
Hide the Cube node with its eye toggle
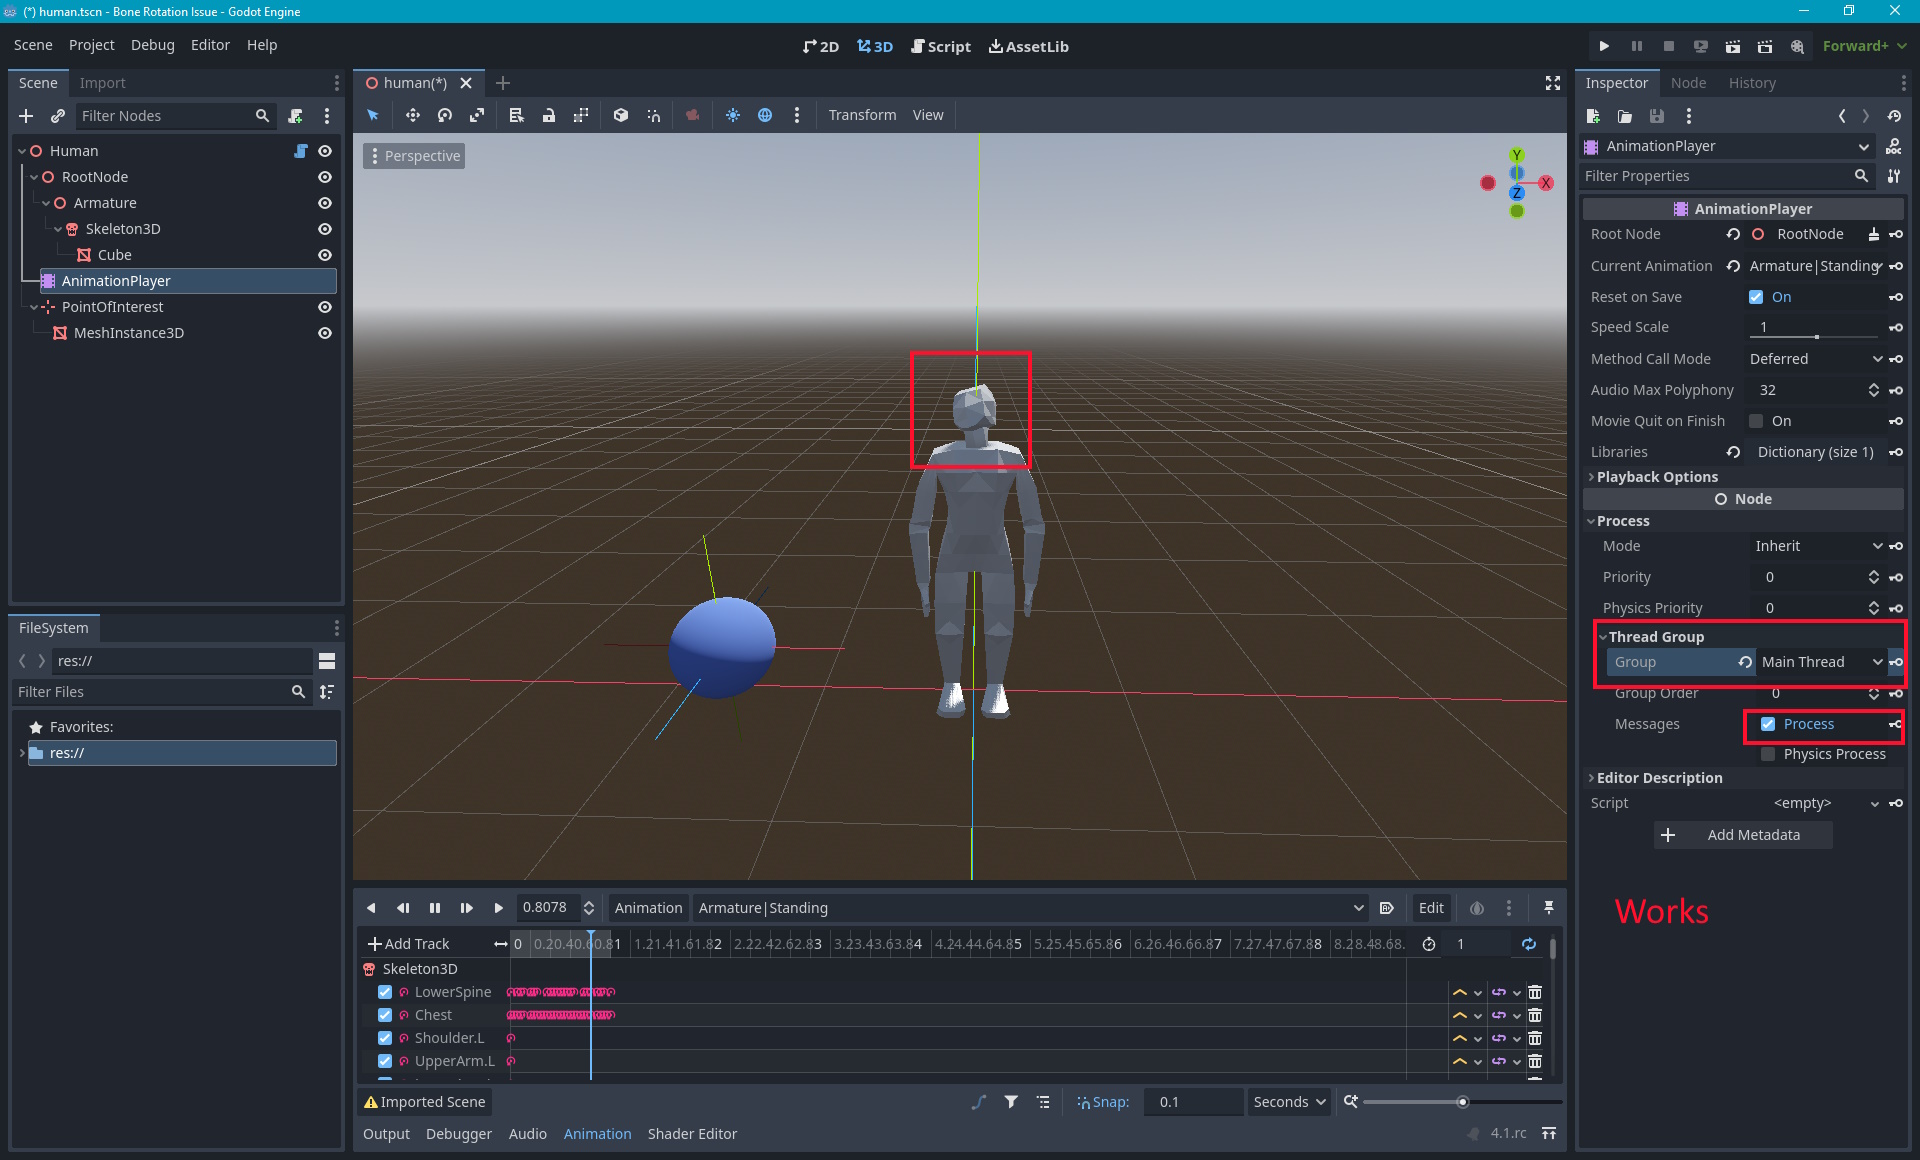point(325,255)
